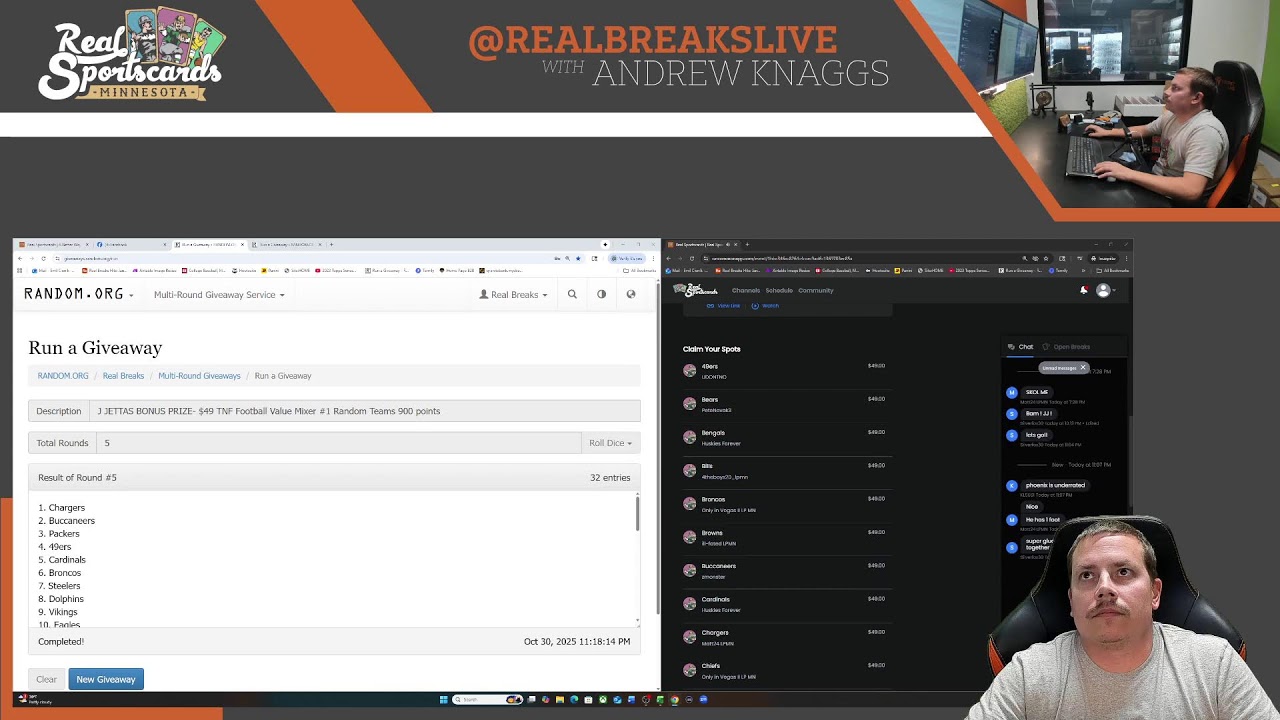Follow the RANDOM.ORG breadcrumb link
Image resolution: width=1280 pixels, height=720 pixels.
(x=63, y=376)
